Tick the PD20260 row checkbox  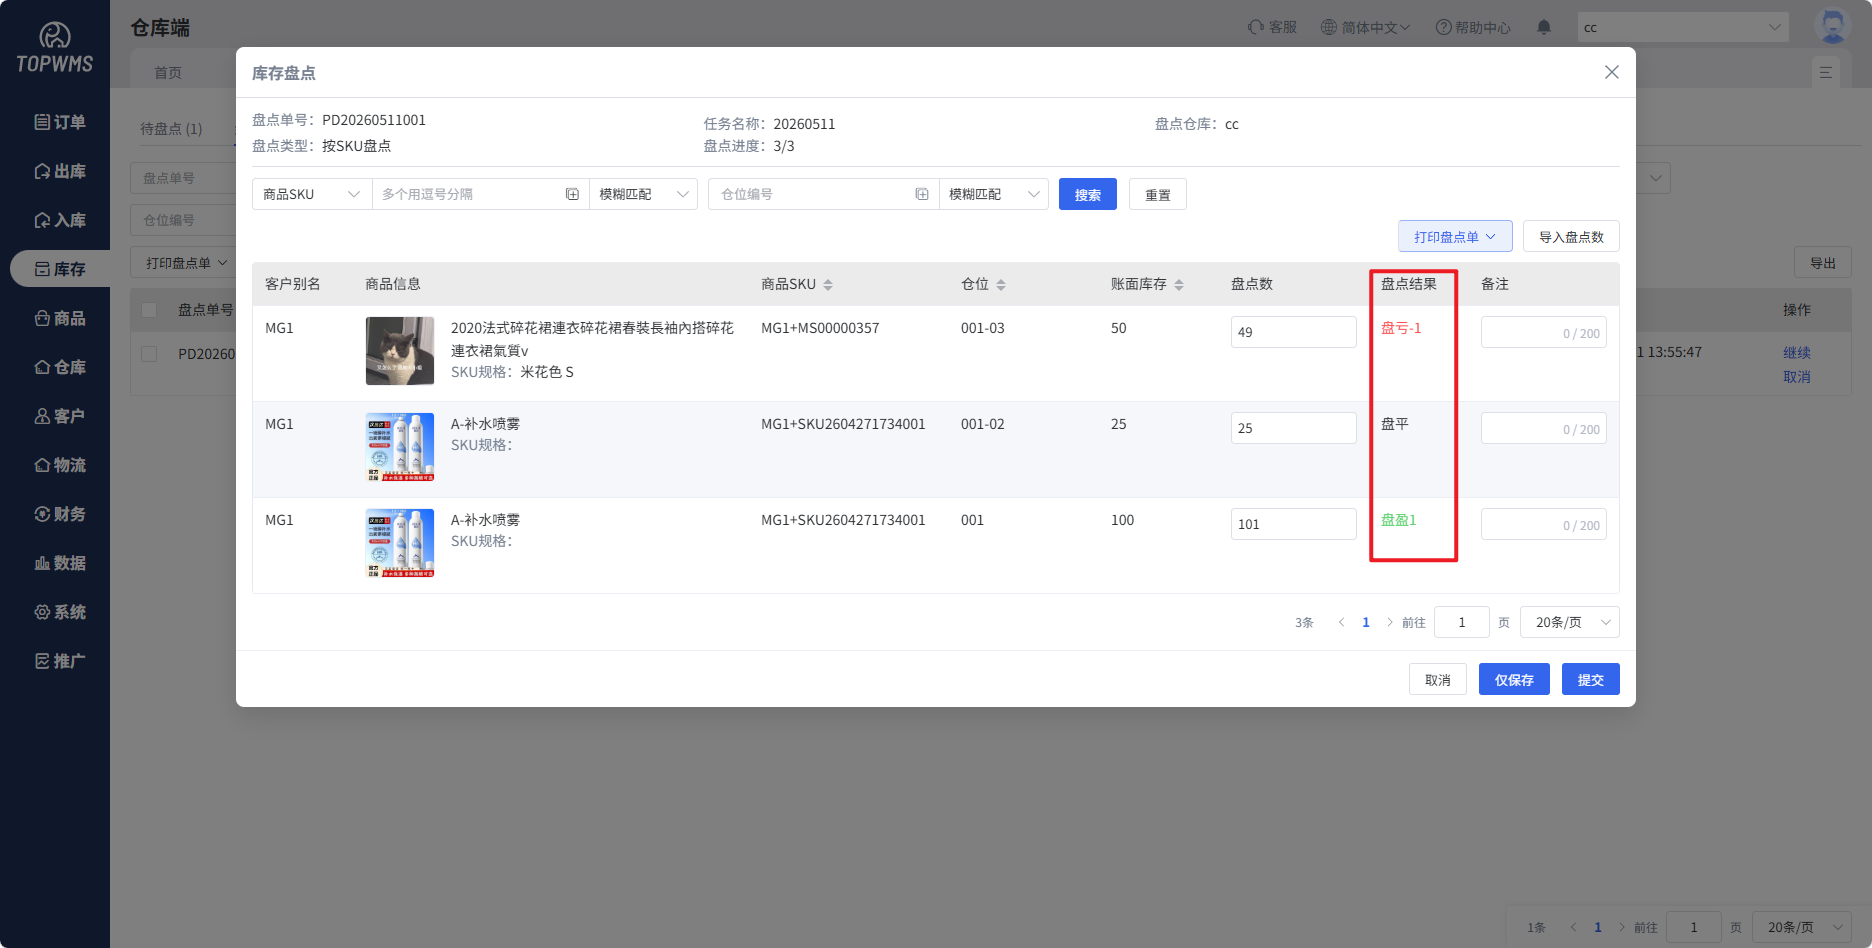click(x=149, y=354)
